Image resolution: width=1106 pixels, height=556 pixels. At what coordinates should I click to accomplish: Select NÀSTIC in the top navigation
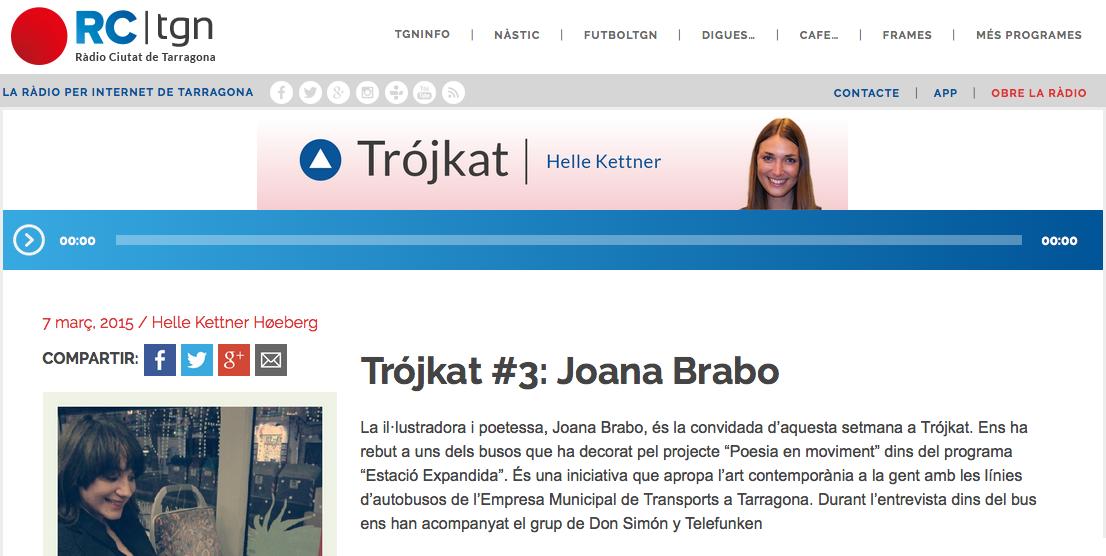(516, 35)
